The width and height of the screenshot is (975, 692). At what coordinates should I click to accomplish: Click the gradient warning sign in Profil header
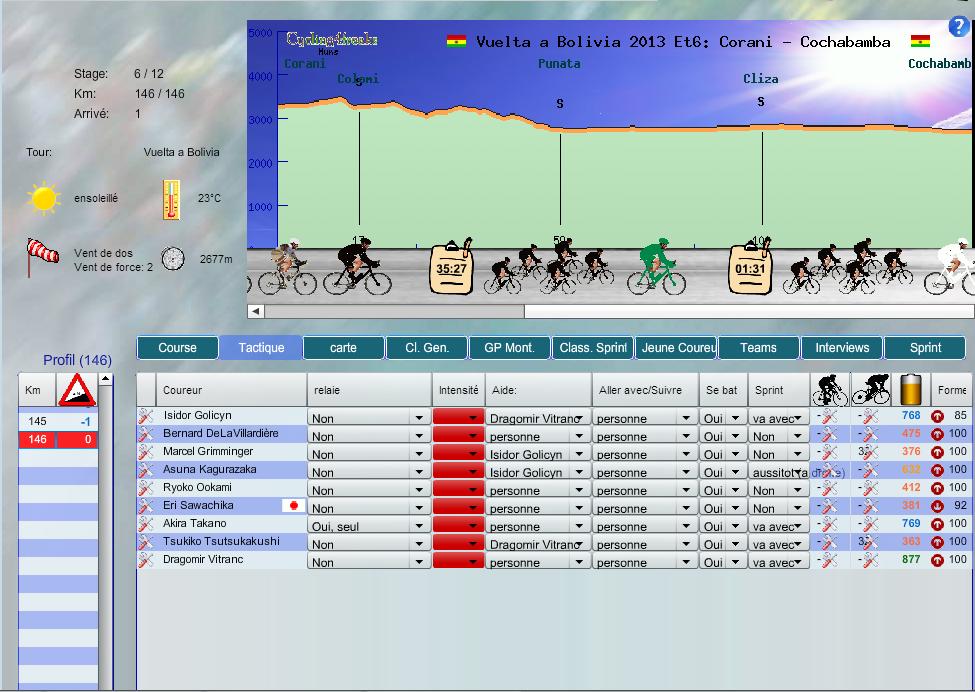(x=76, y=391)
